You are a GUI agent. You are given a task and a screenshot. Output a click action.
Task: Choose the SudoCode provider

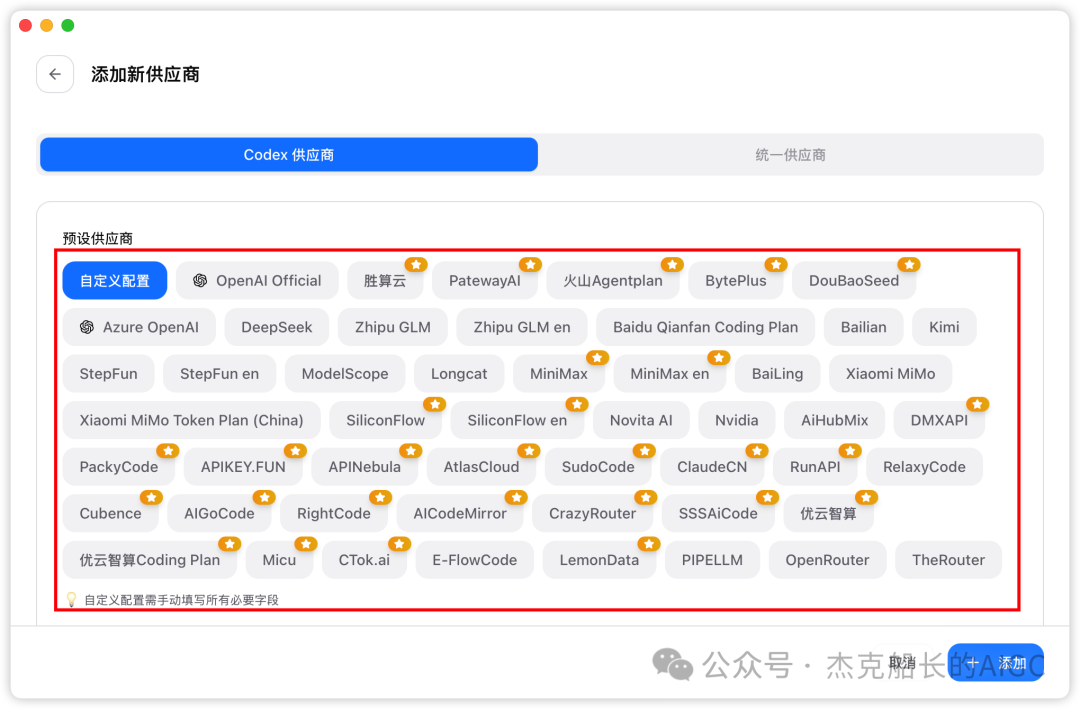[x=598, y=467]
